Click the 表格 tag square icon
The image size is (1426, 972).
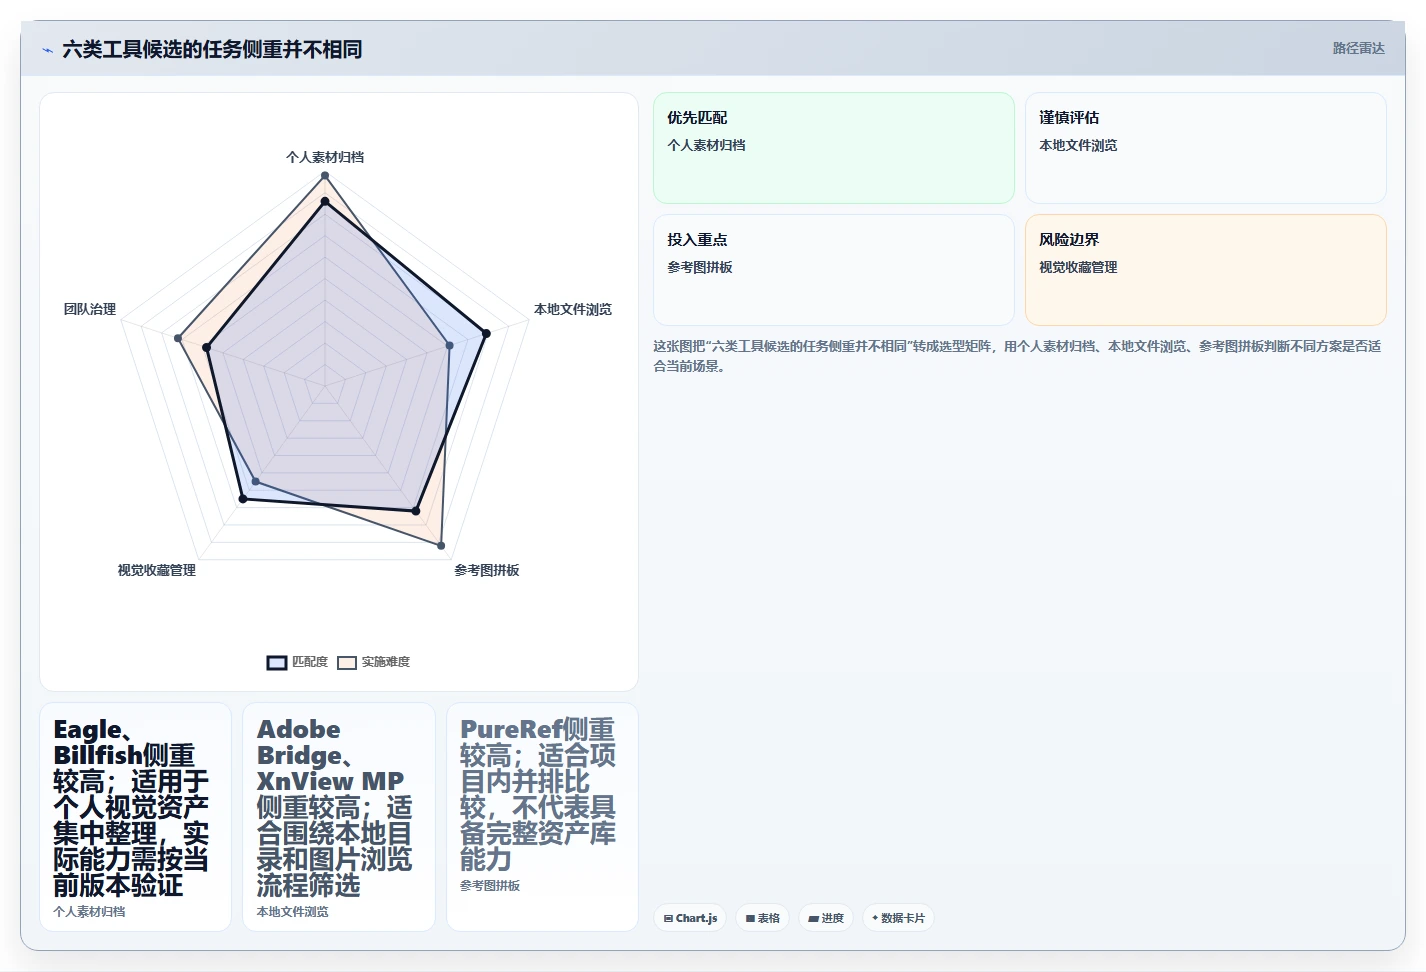(750, 918)
